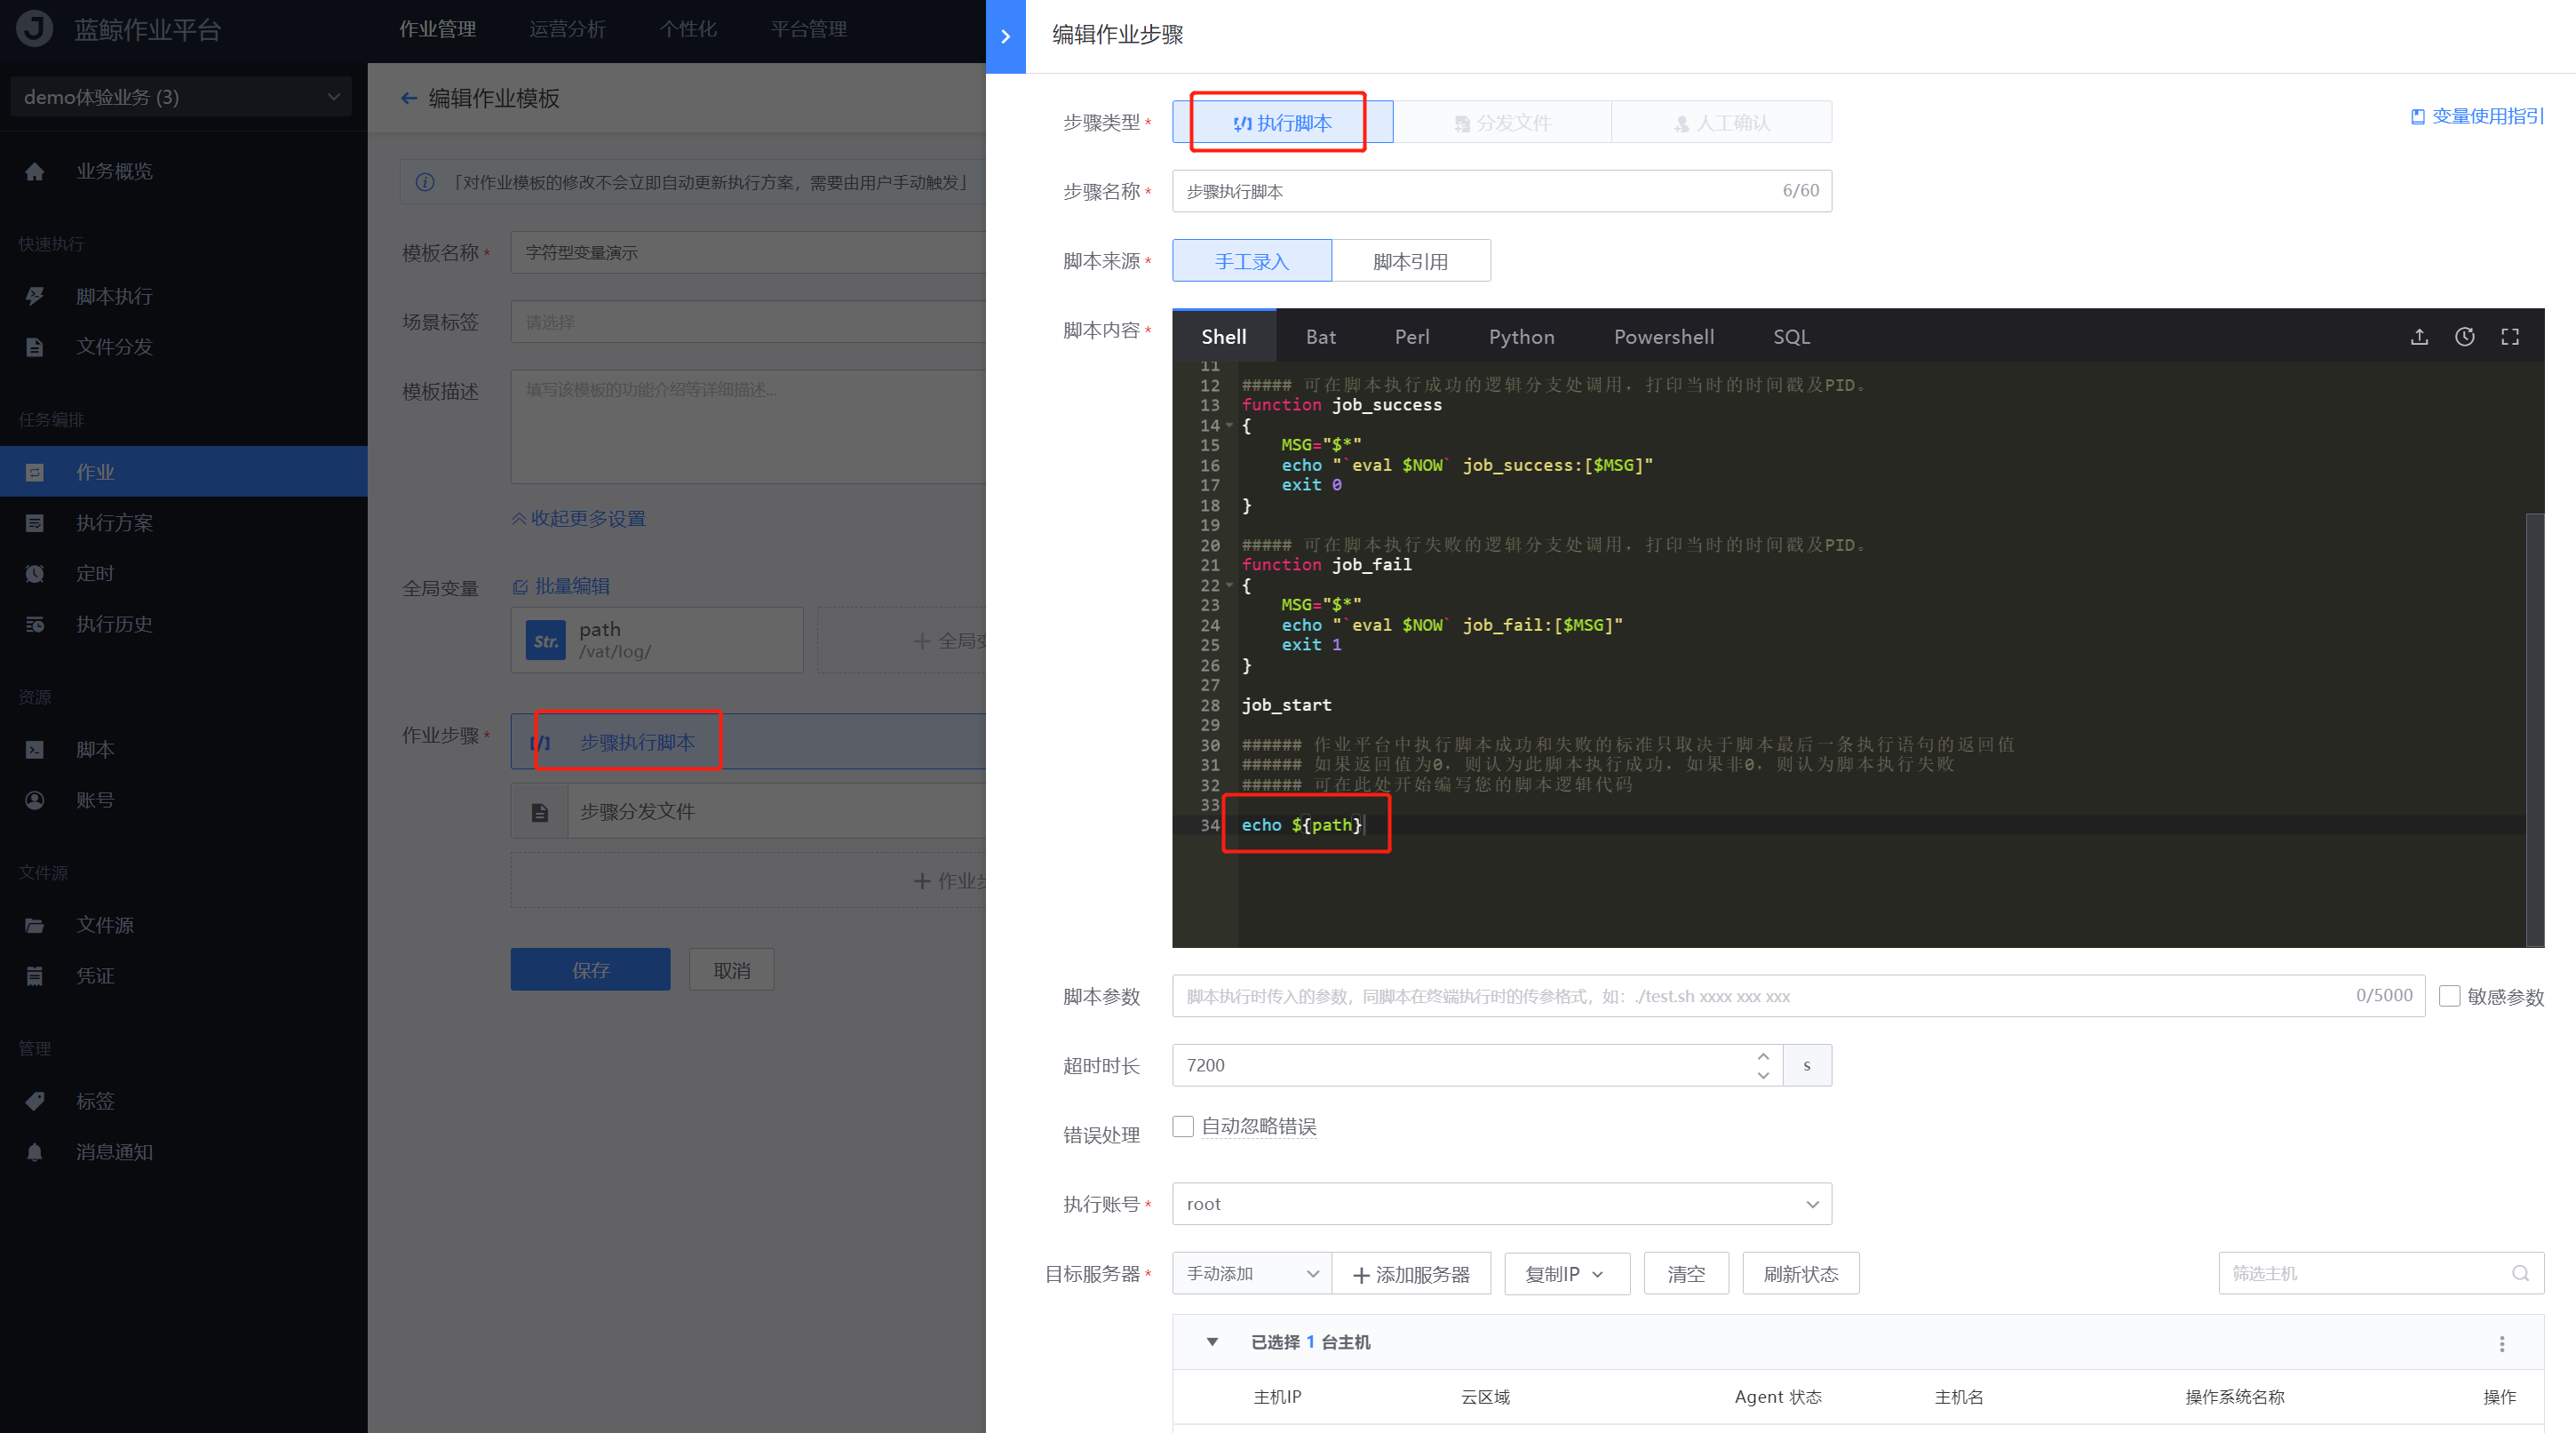Open the 执行账号 root dropdown
Screen dimensions: 2576x1433
pyautogui.click(x=1502, y=1204)
